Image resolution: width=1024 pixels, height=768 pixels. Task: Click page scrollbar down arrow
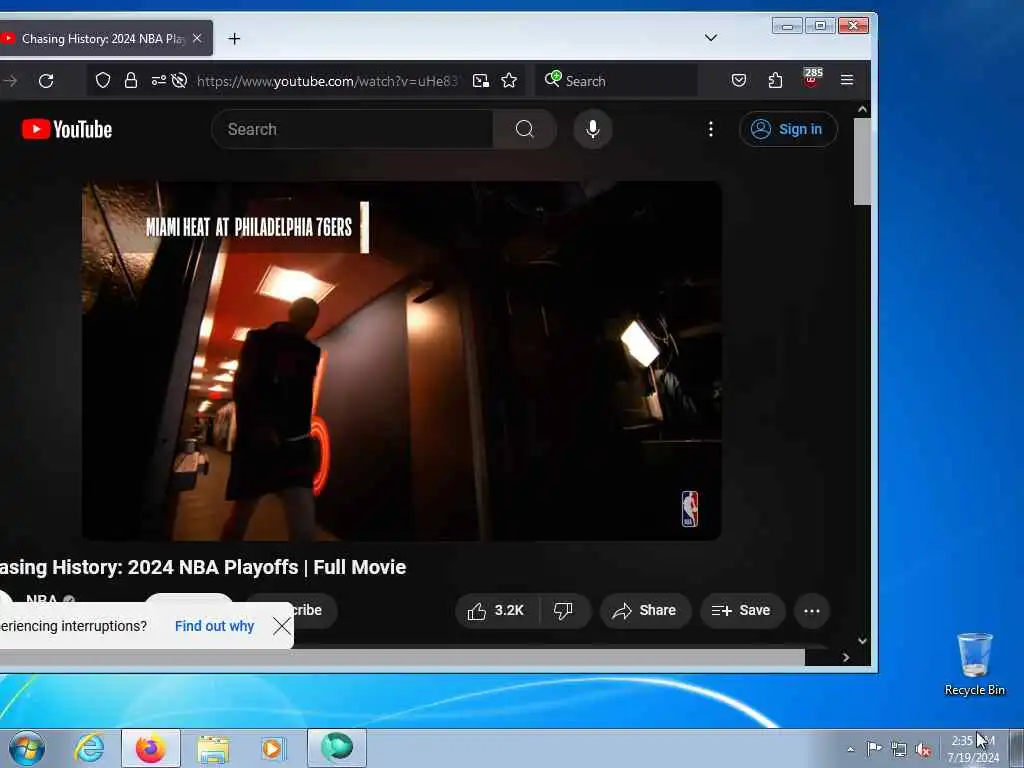tap(862, 641)
